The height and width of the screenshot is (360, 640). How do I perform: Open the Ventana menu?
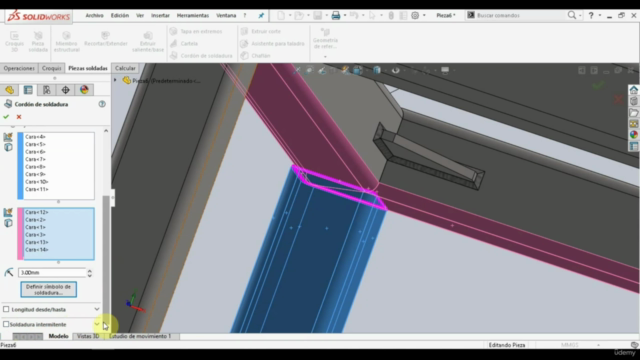point(226,16)
